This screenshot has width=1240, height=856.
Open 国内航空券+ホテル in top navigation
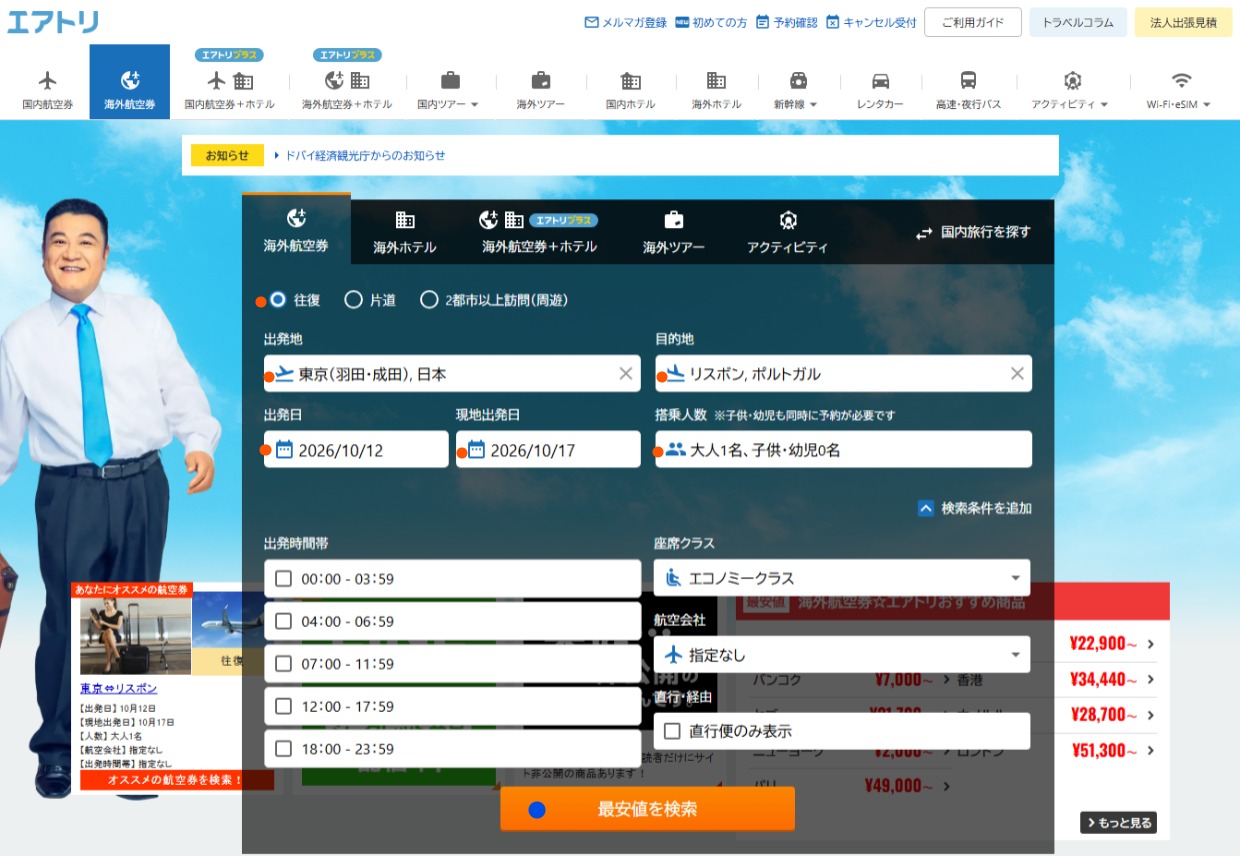pyautogui.click(x=230, y=88)
